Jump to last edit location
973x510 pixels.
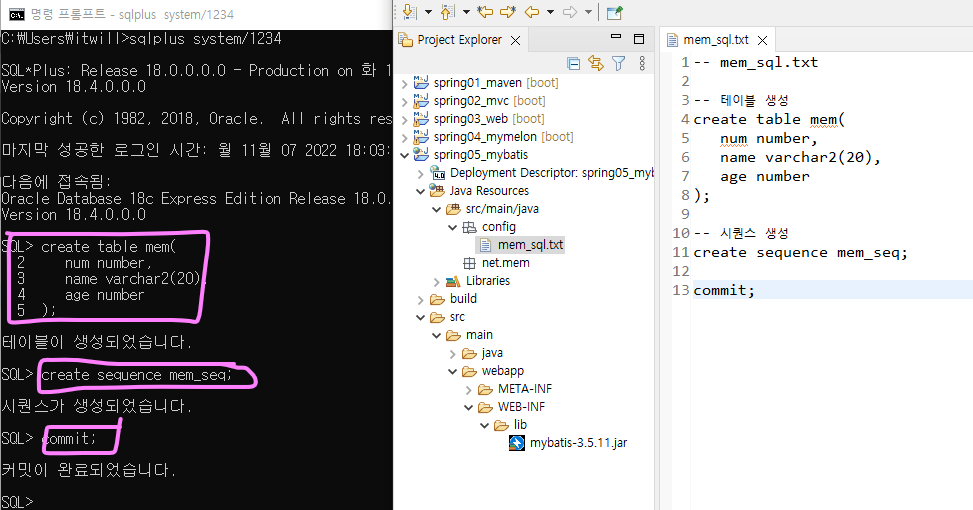click(x=485, y=12)
